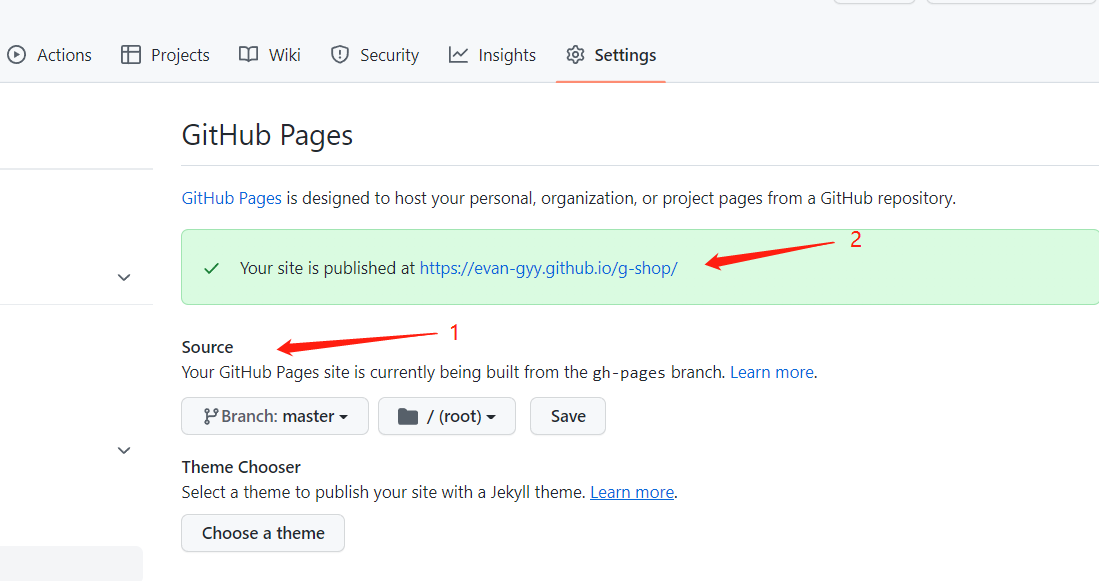The width and height of the screenshot is (1099, 581).
Task: Go to the Security tab
Action: (x=375, y=55)
